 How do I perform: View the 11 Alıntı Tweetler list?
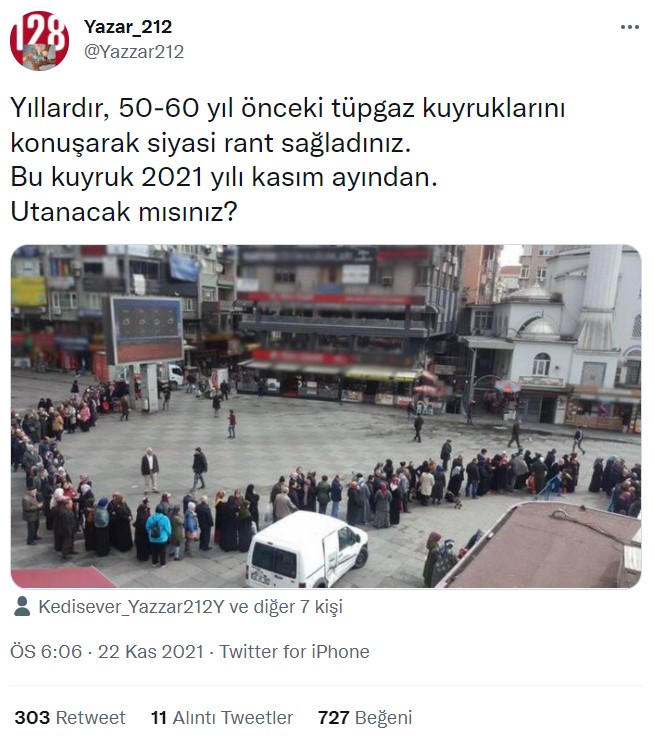click(221, 718)
